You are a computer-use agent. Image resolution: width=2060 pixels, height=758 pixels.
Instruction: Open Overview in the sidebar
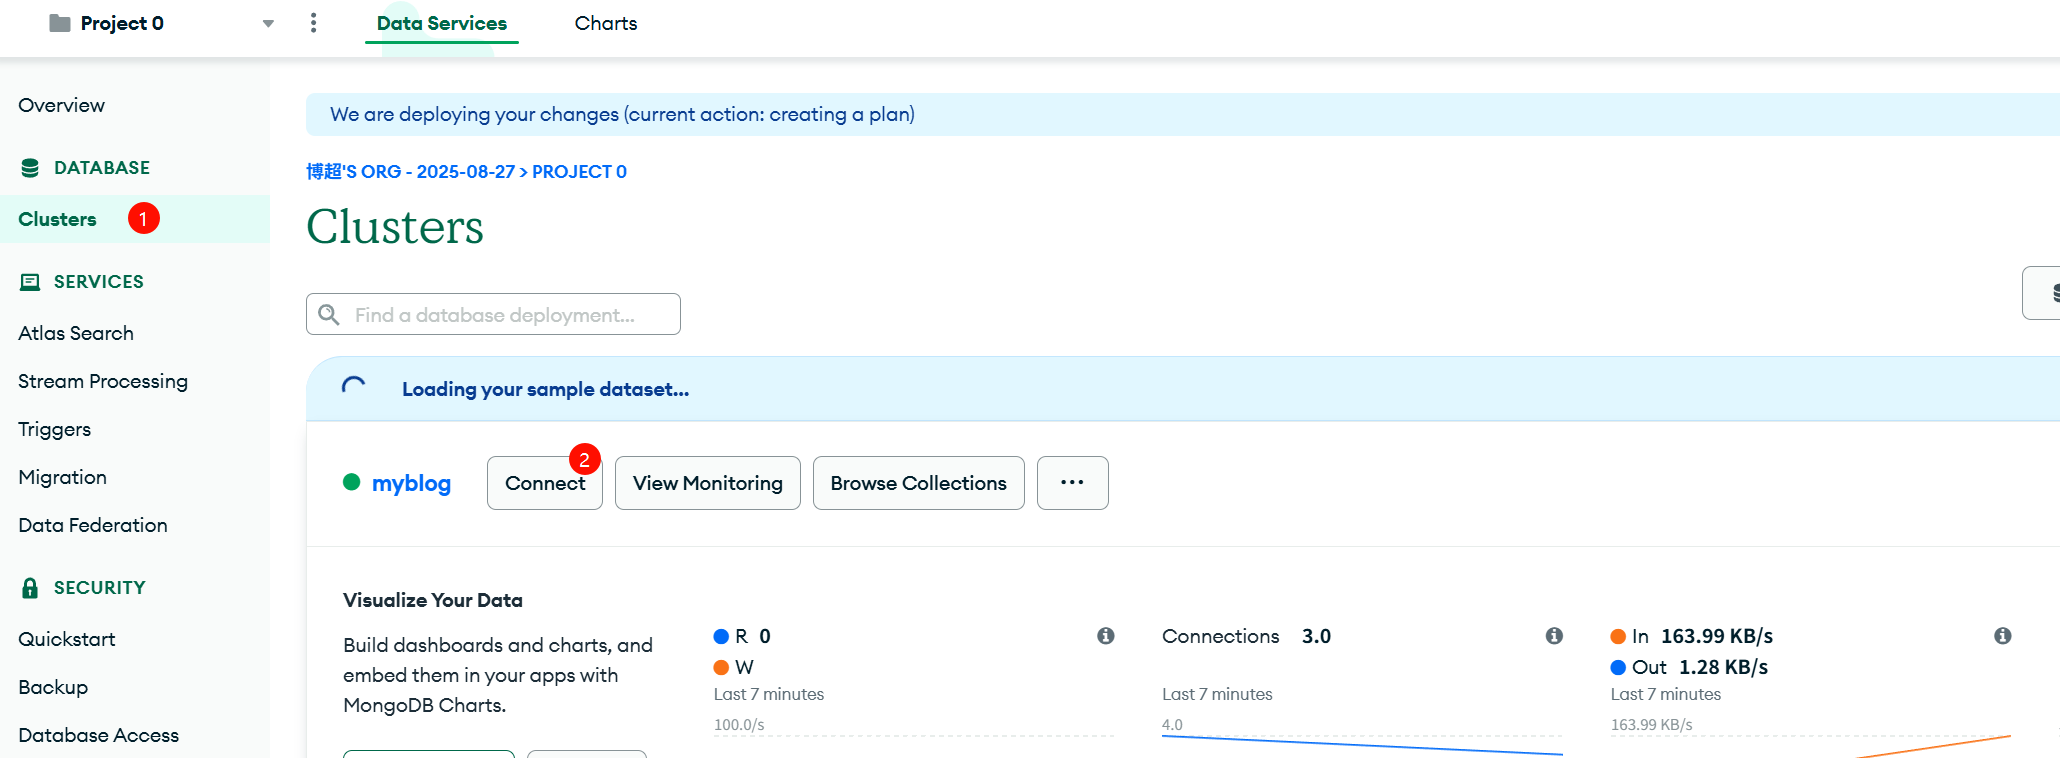61,105
